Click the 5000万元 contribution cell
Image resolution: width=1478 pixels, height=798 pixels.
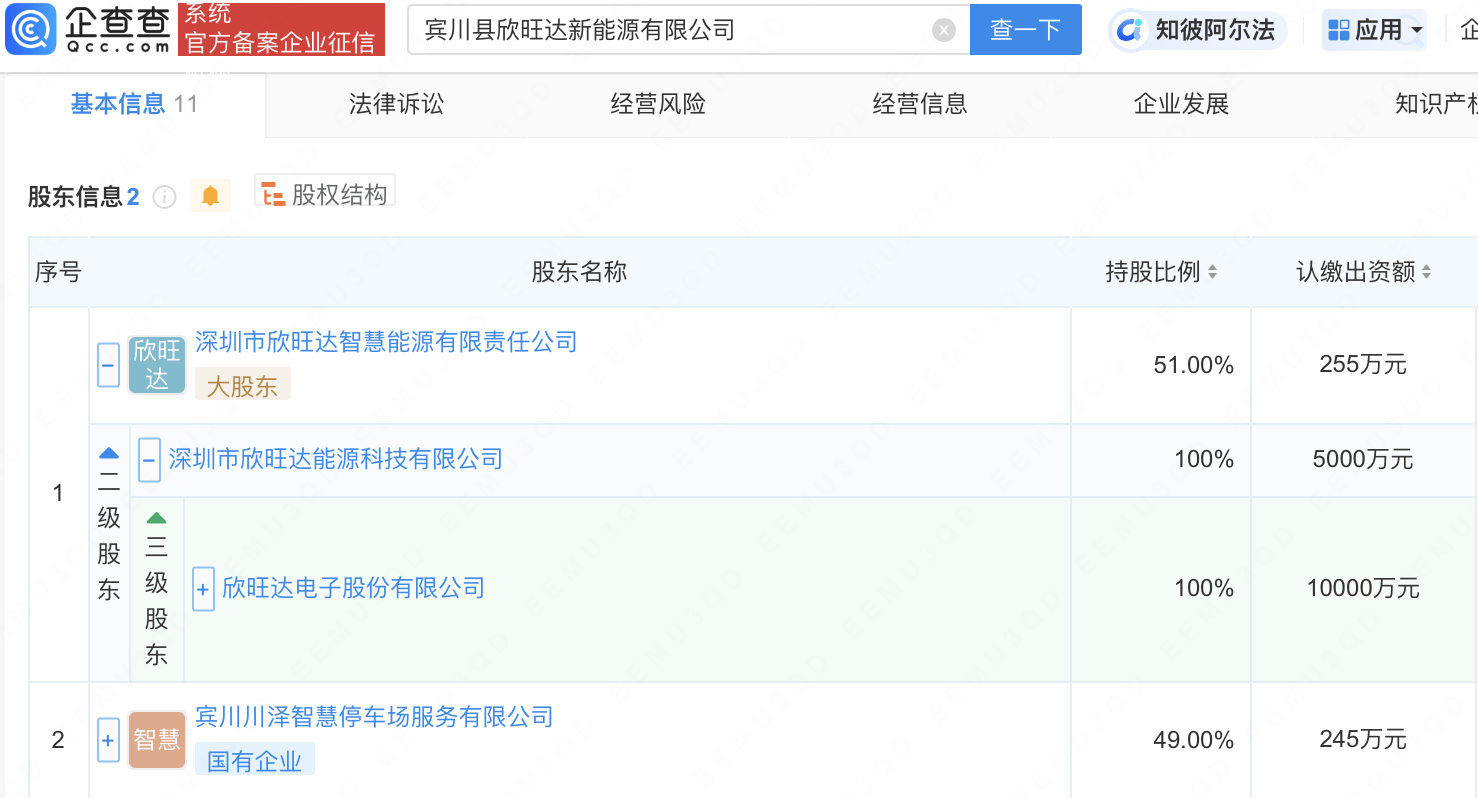[x=1363, y=459]
